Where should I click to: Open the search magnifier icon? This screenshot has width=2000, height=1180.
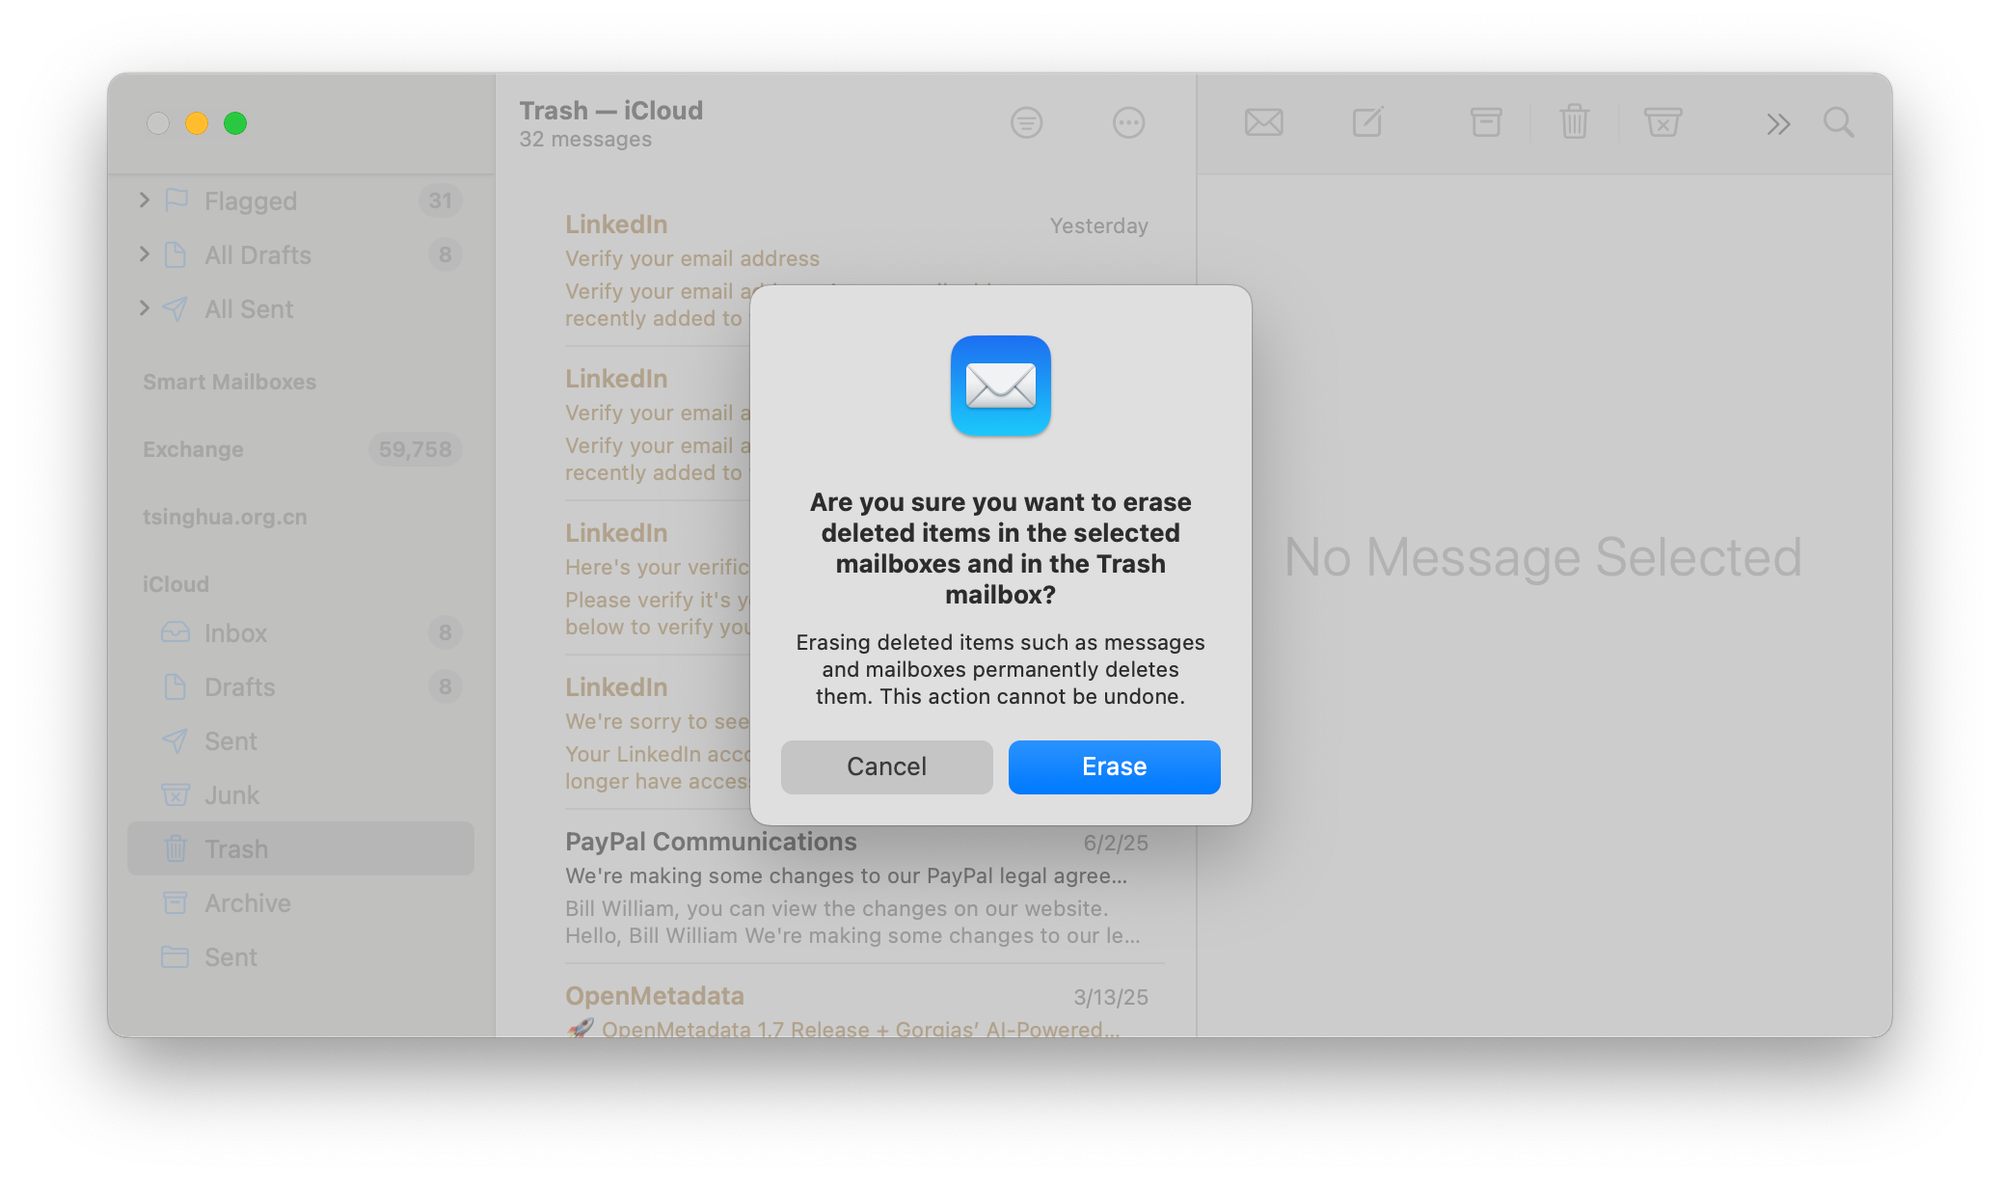tap(1838, 123)
